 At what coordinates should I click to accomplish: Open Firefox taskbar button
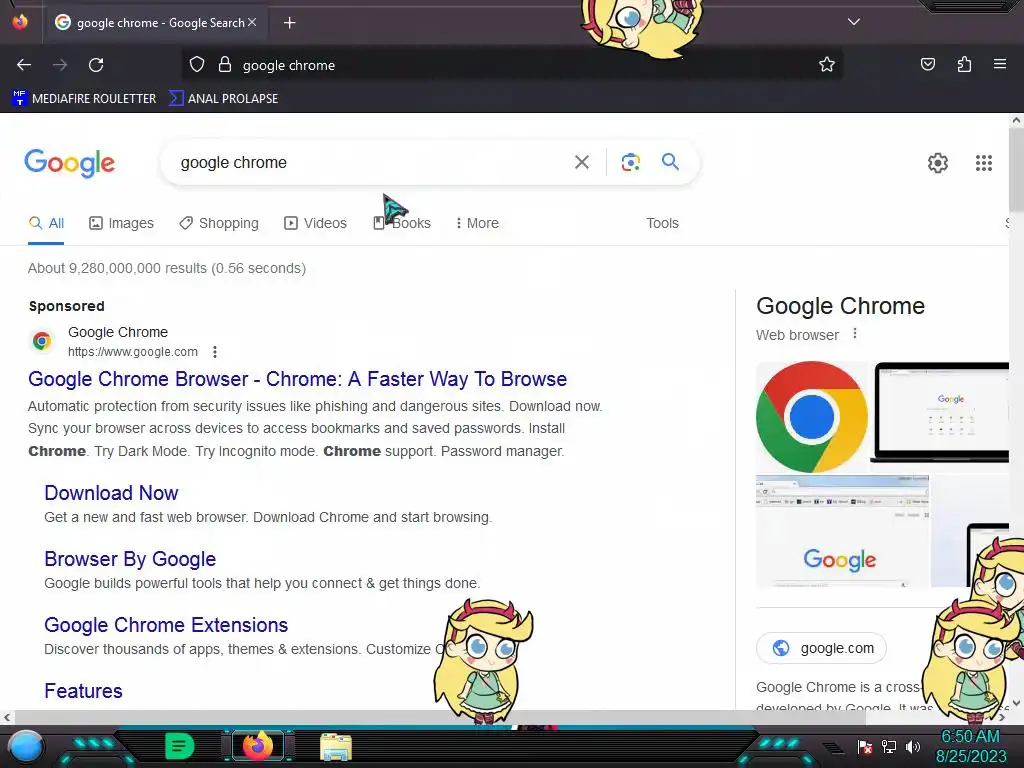point(258,746)
